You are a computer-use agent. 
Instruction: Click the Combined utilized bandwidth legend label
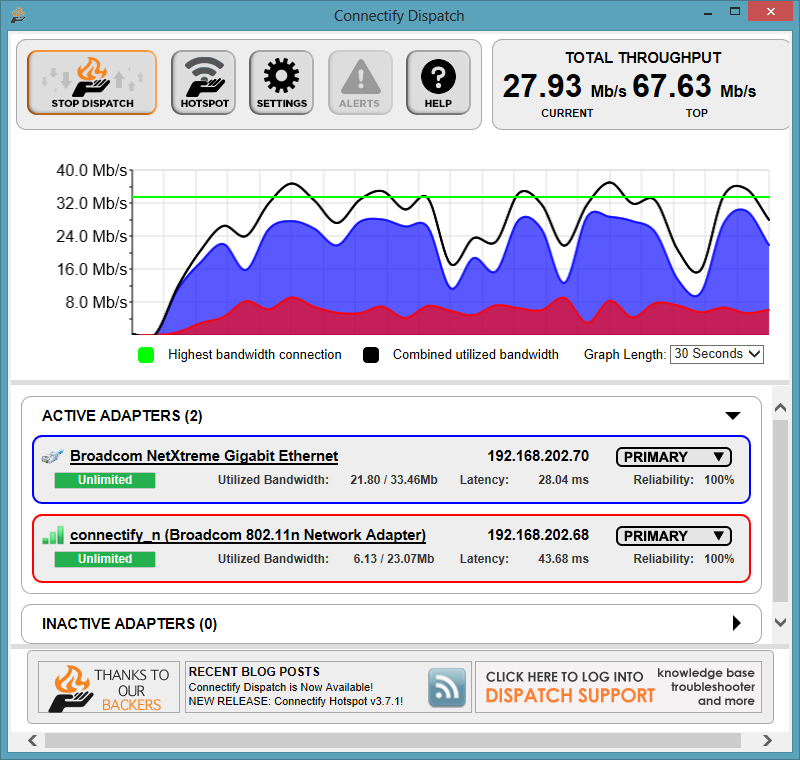[x=476, y=355]
